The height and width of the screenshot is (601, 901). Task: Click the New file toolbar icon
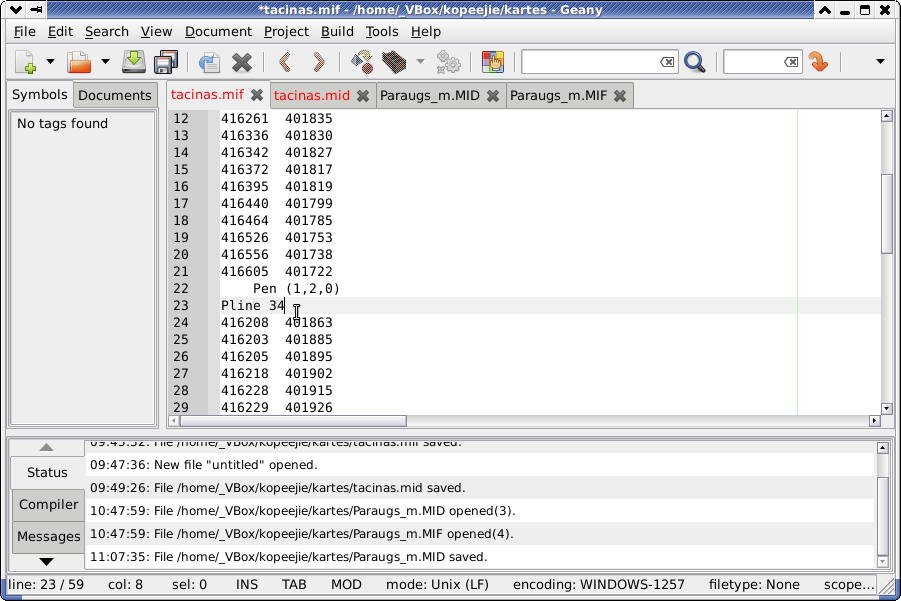click(x=26, y=61)
